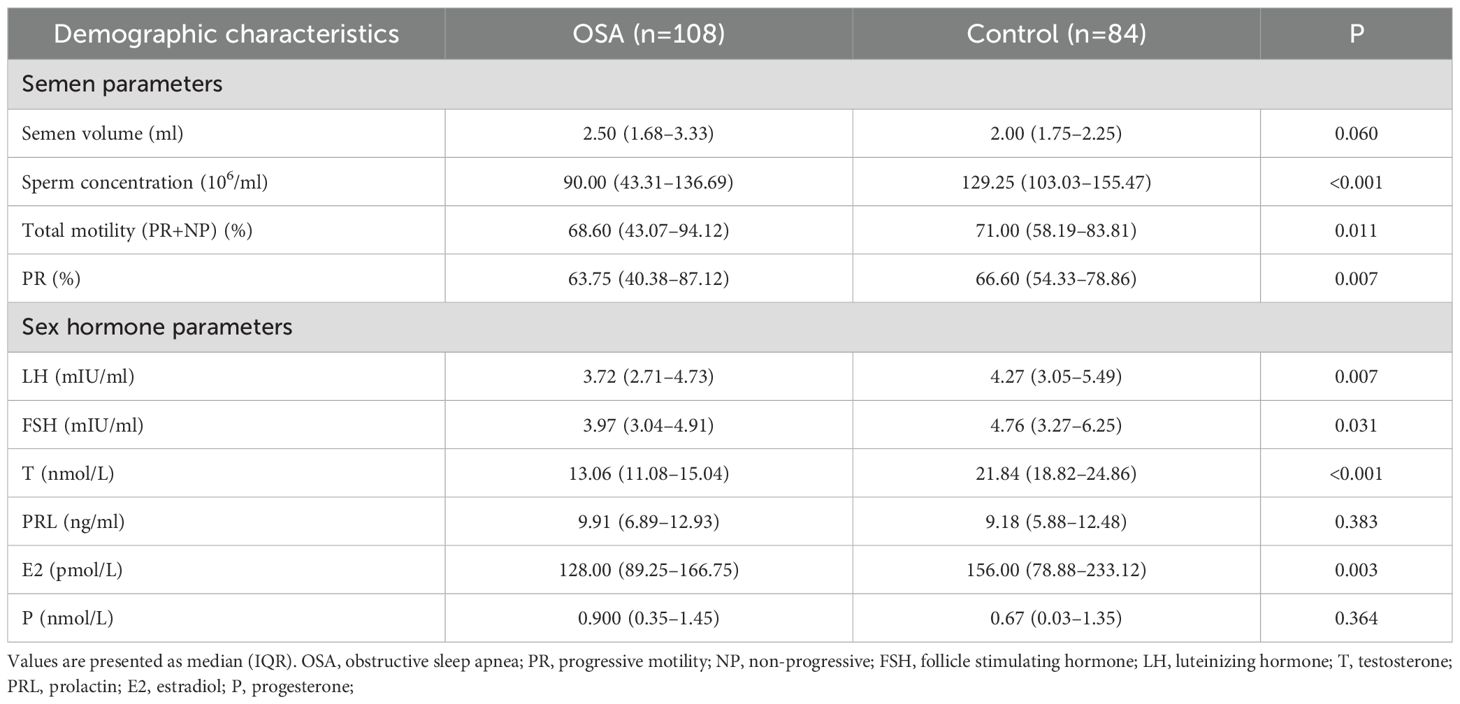Click OSA value 128.00 (89.25–166.75)
The image size is (1460, 704).
point(648,570)
